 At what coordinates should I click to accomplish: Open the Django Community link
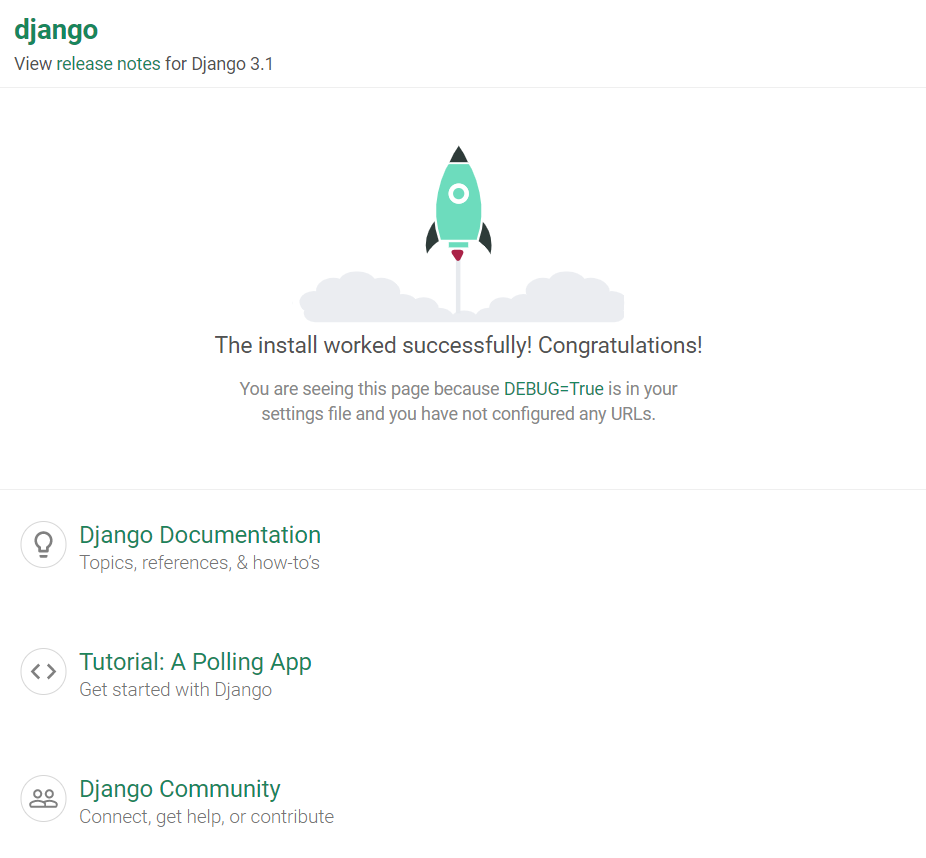(x=180, y=789)
